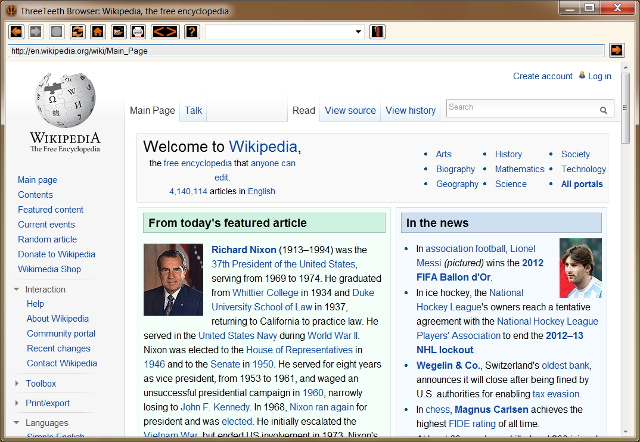The height and width of the screenshot is (442, 640).
Task: Click the 4,140,114 articles count link
Action: coord(188,191)
